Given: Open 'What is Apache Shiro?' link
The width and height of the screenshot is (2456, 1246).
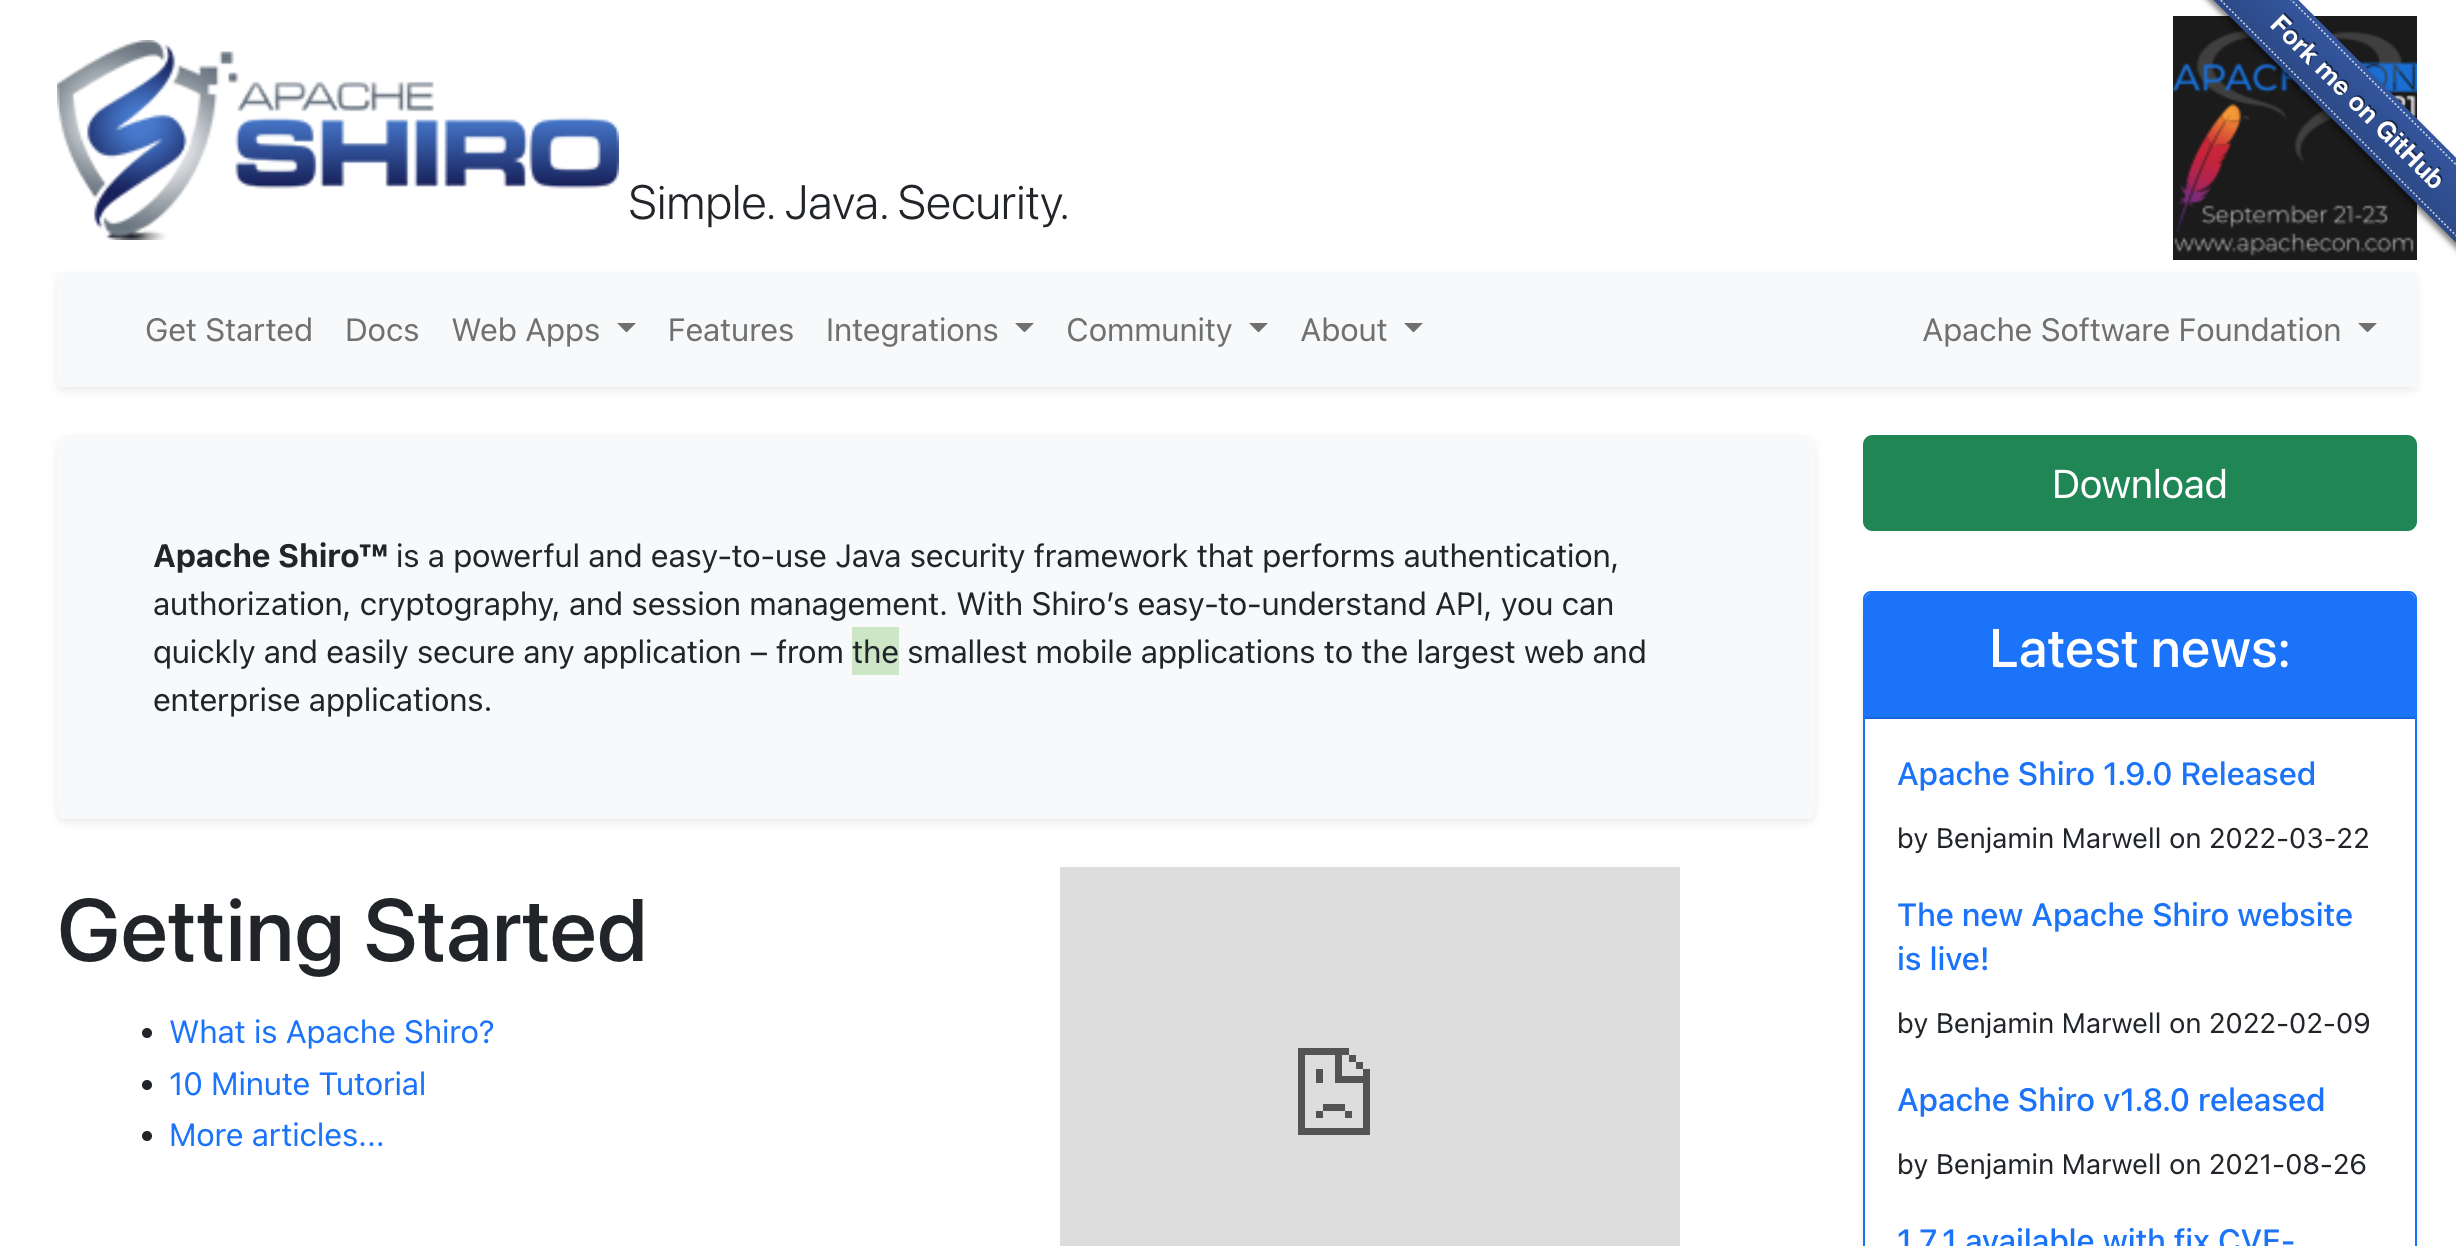Looking at the screenshot, I should [331, 1031].
